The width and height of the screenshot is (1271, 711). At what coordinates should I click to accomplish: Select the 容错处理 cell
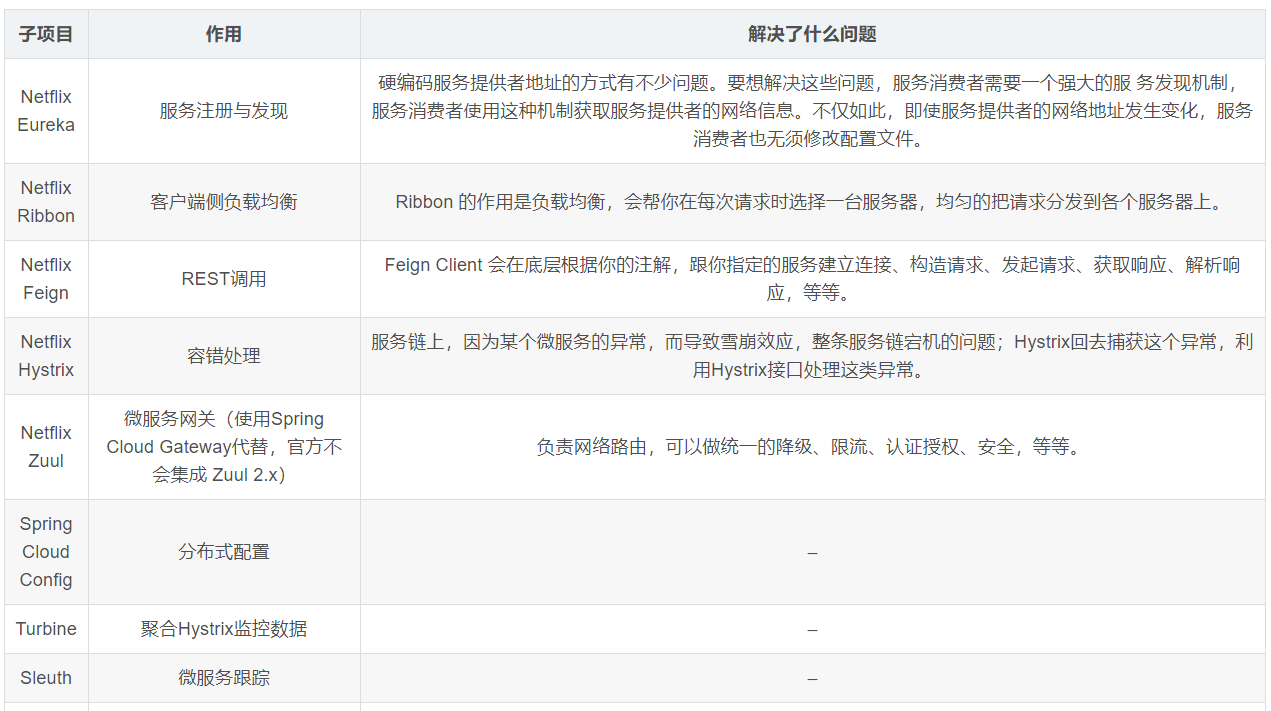point(224,356)
